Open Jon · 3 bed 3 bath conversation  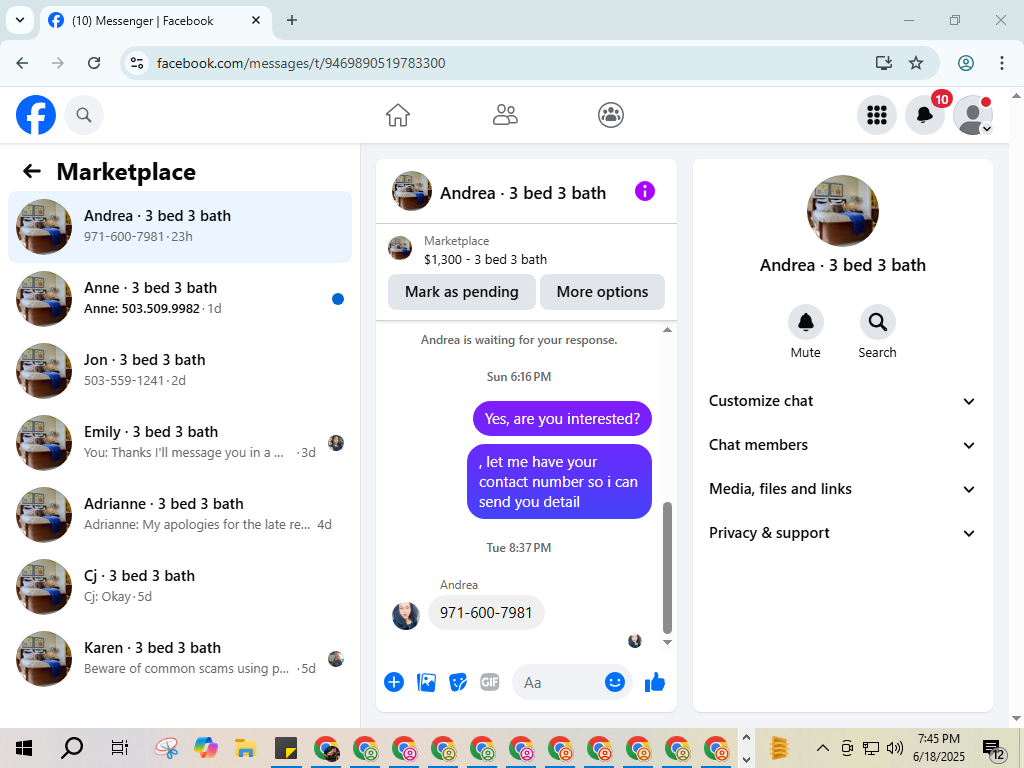click(180, 370)
